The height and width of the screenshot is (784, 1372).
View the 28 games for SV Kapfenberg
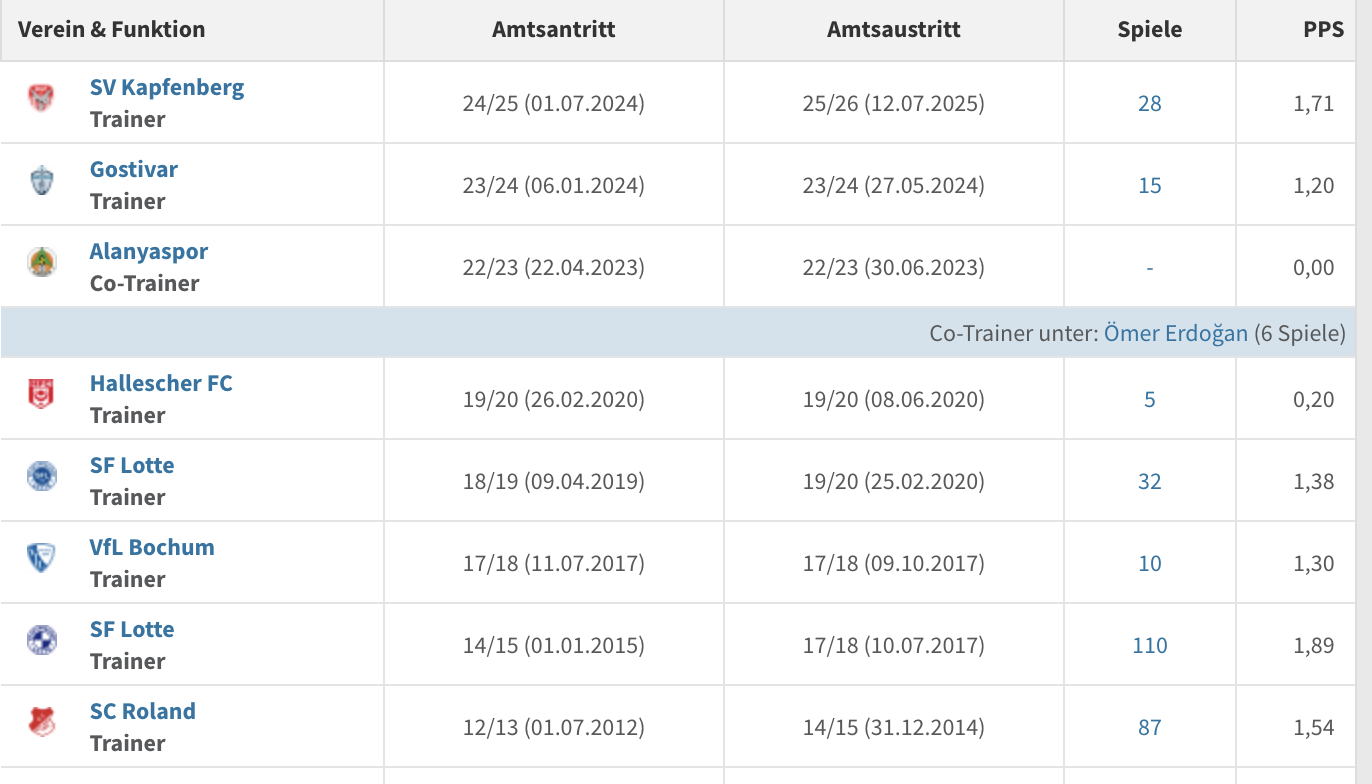tap(1150, 103)
